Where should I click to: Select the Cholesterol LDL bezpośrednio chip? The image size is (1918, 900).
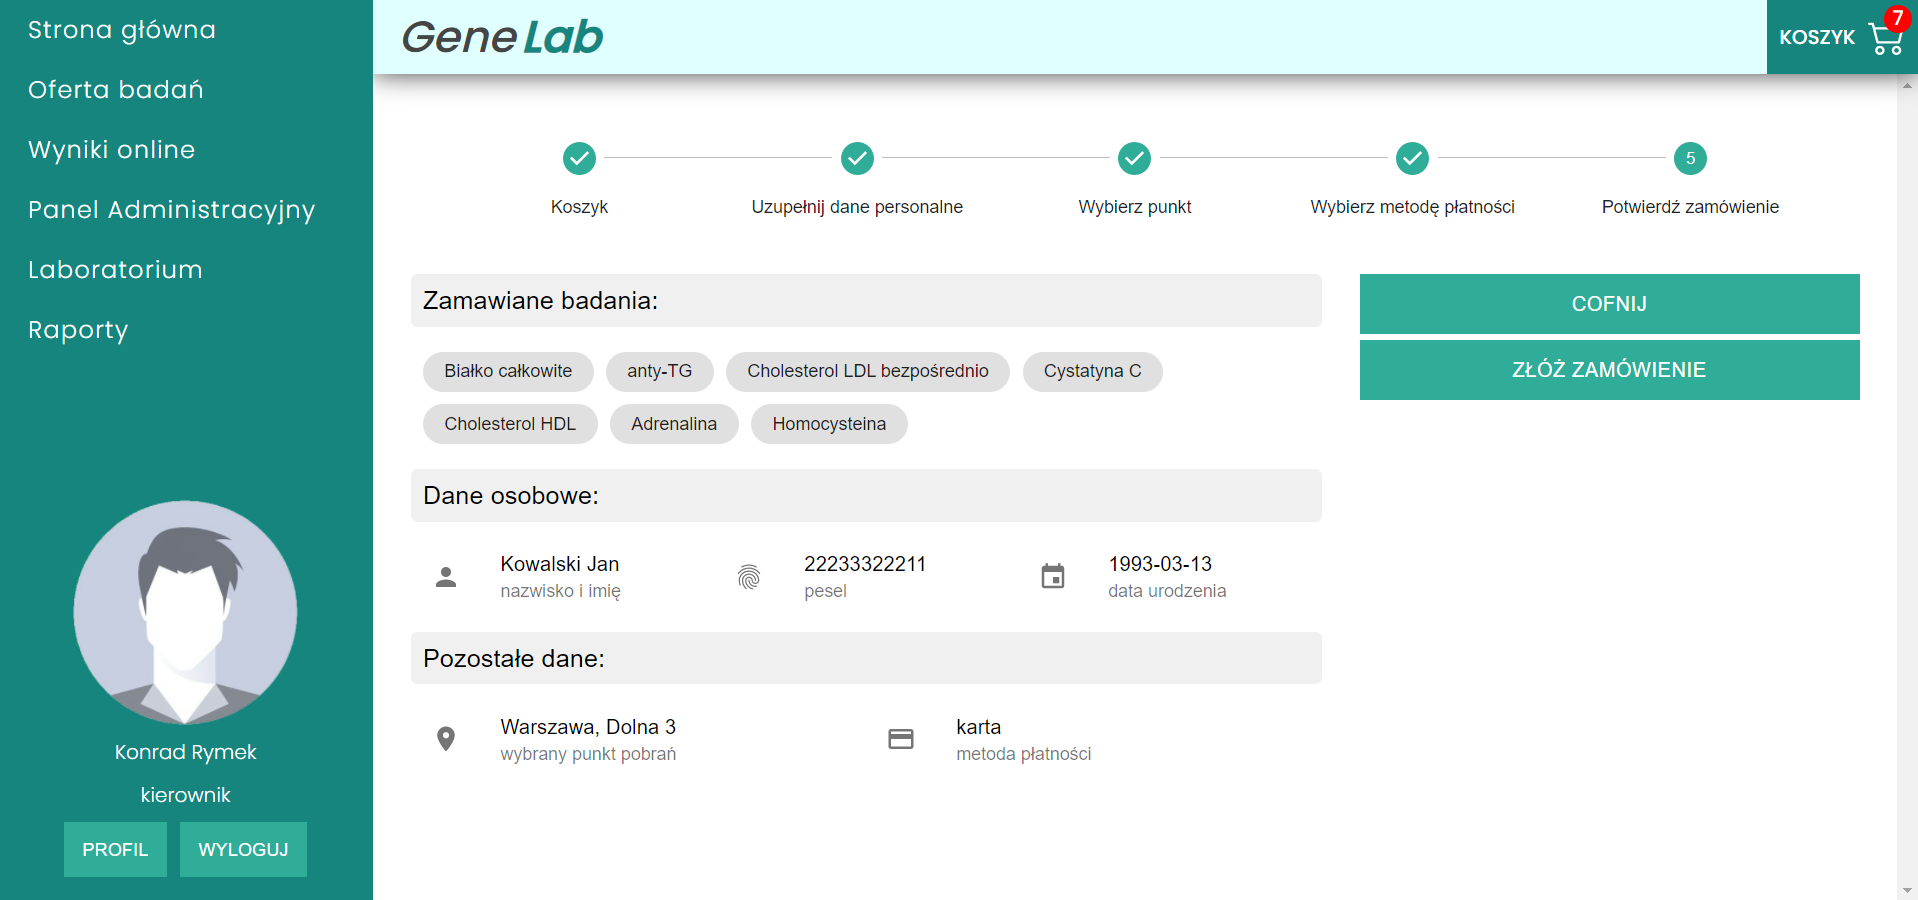[867, 371]
